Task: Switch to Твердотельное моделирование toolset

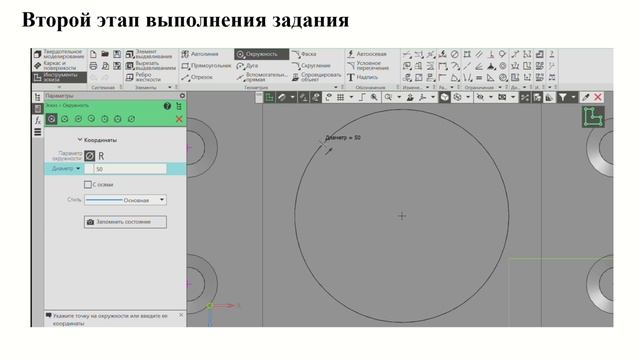Action: click(x=60, y=54)
